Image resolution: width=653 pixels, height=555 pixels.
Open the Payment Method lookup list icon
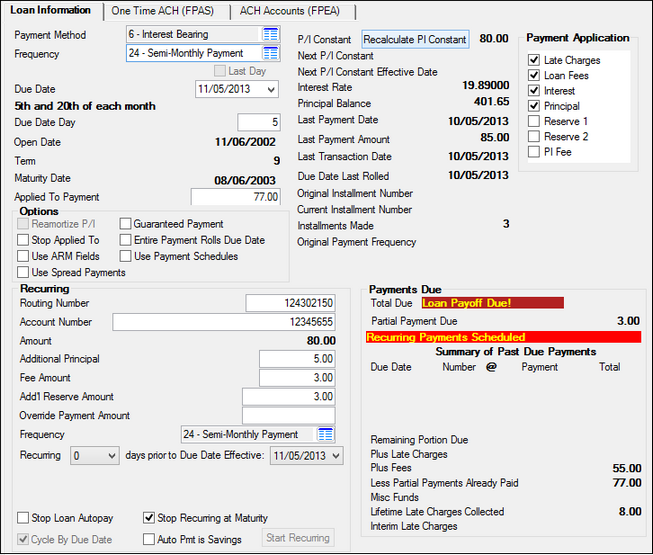(271, 35)
